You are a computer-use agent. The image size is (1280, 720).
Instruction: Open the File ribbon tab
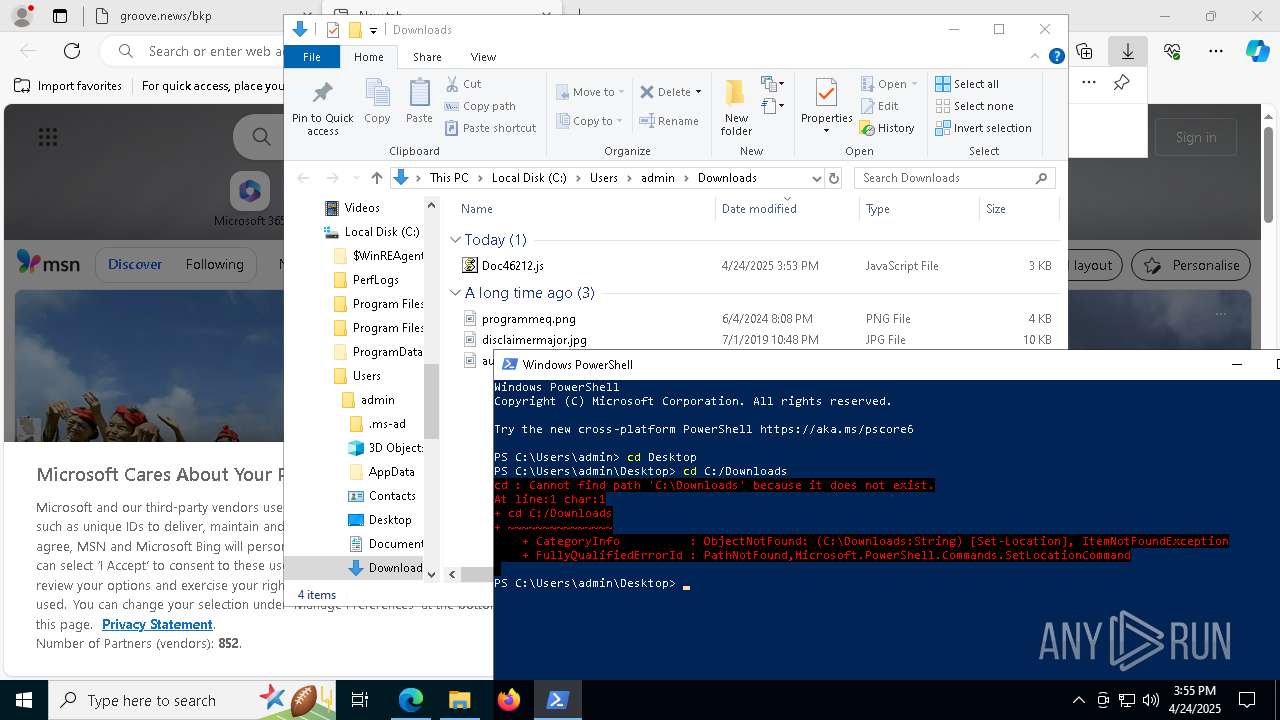[x=312, y=57]
